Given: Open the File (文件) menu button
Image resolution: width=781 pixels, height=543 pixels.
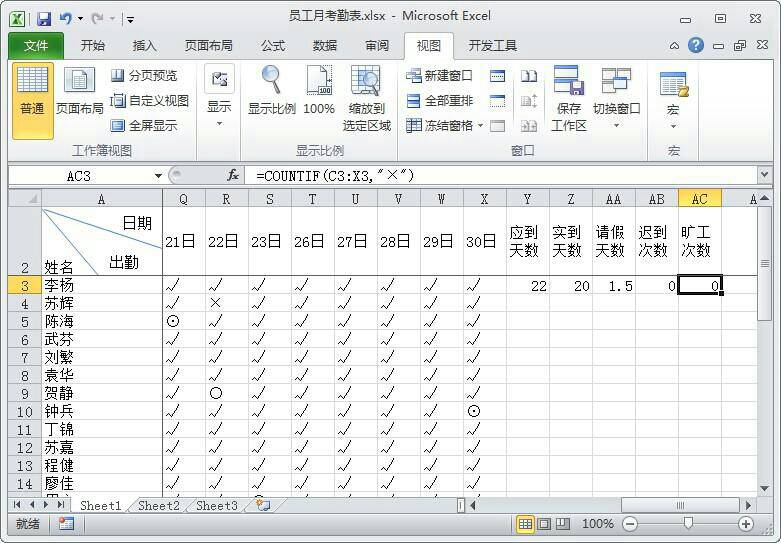Looking at the screenshot, I should pyautogui.click(x=36, y=46).
